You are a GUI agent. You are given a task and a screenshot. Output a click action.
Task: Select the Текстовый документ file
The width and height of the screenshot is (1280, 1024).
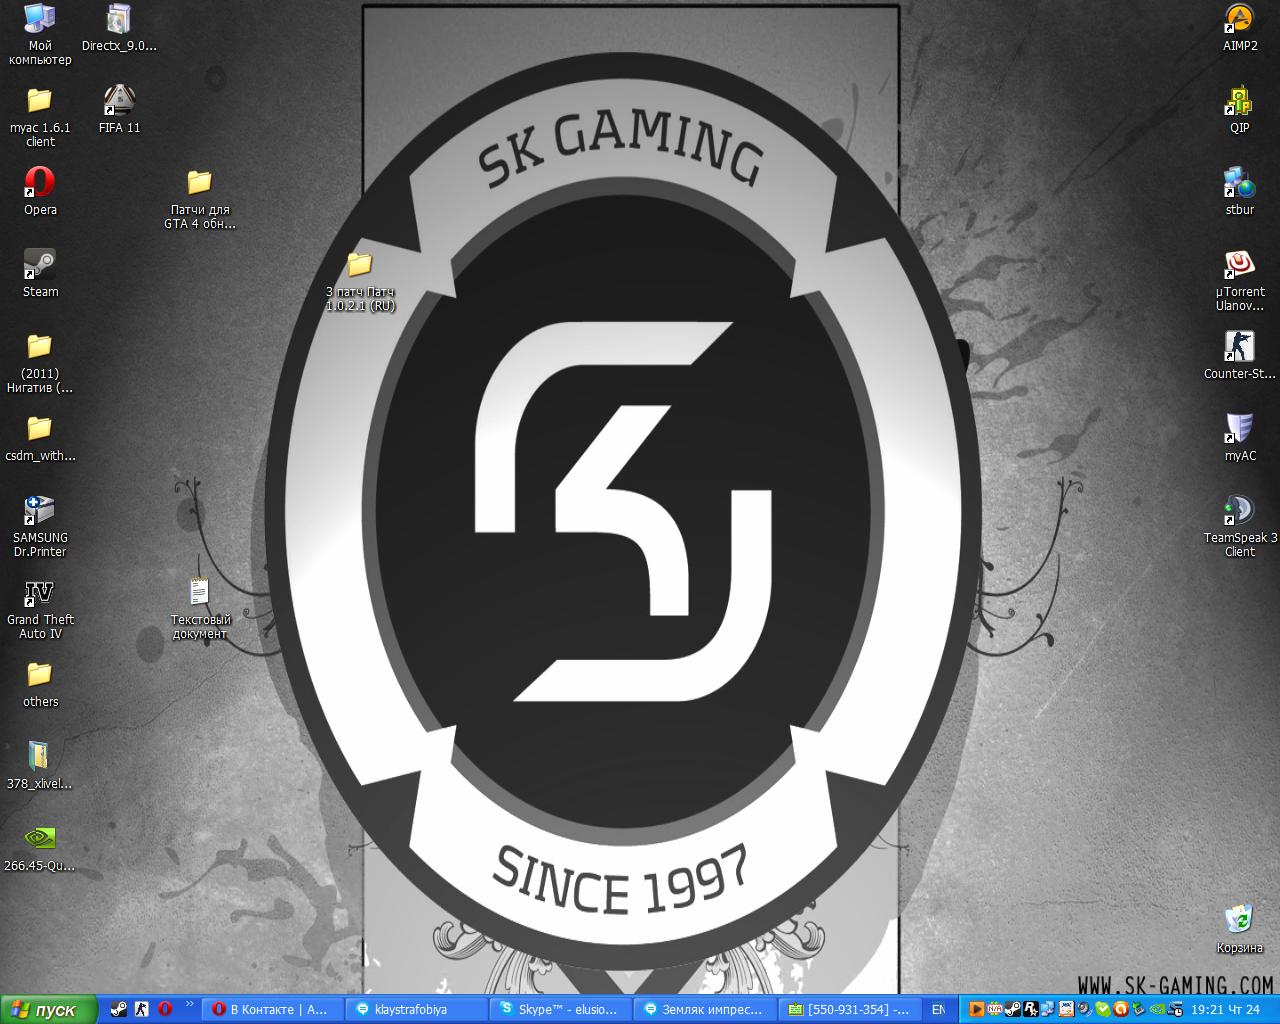point(199,594)
